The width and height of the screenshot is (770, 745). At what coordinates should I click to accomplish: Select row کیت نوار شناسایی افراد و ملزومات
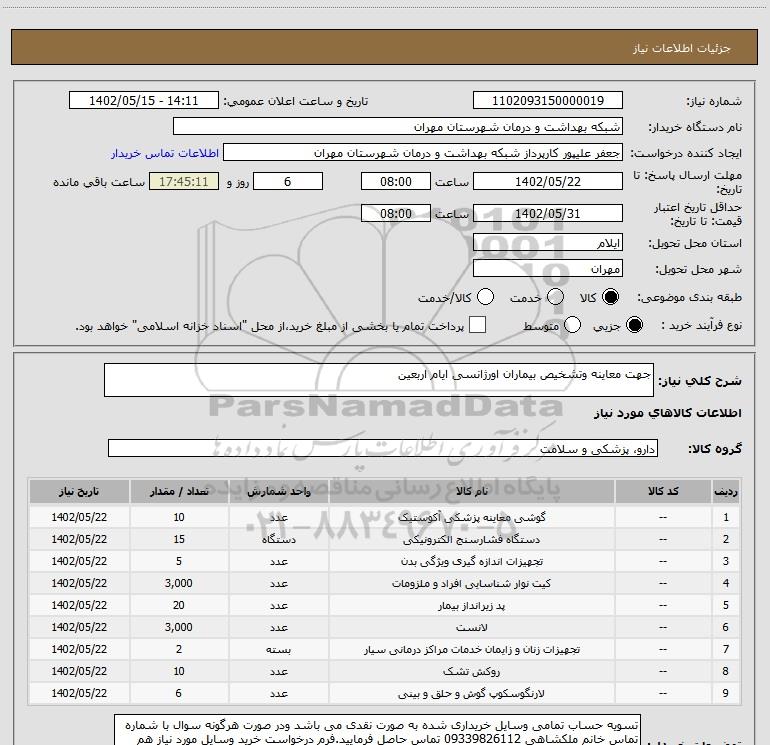click(385, 583)
